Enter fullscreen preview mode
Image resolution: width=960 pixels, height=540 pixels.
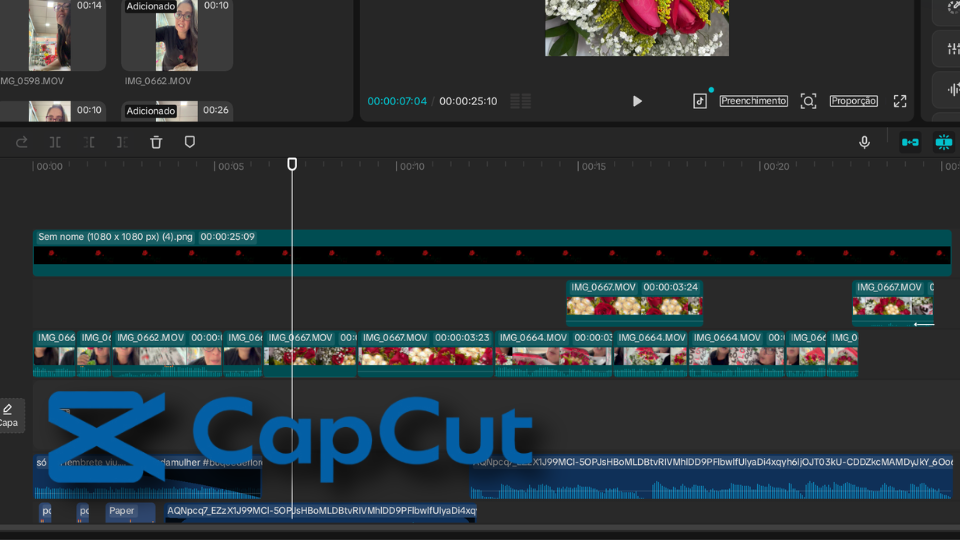[900, 101]
